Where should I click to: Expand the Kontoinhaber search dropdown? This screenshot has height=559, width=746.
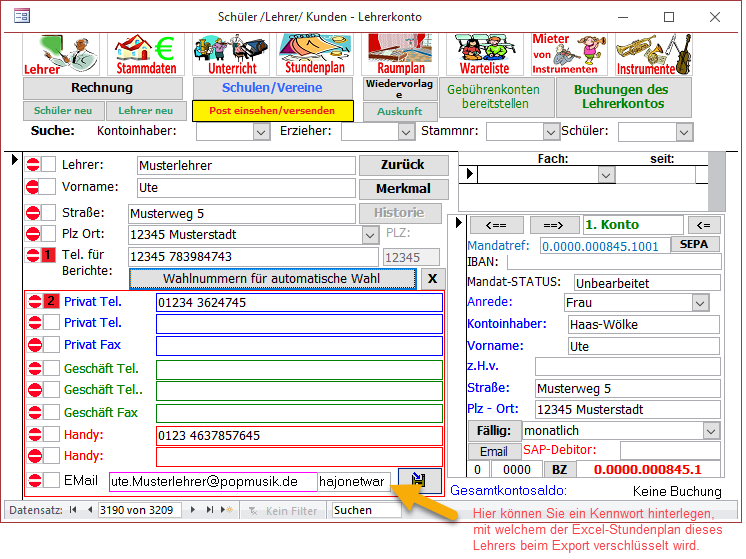(x=261, y=132)
